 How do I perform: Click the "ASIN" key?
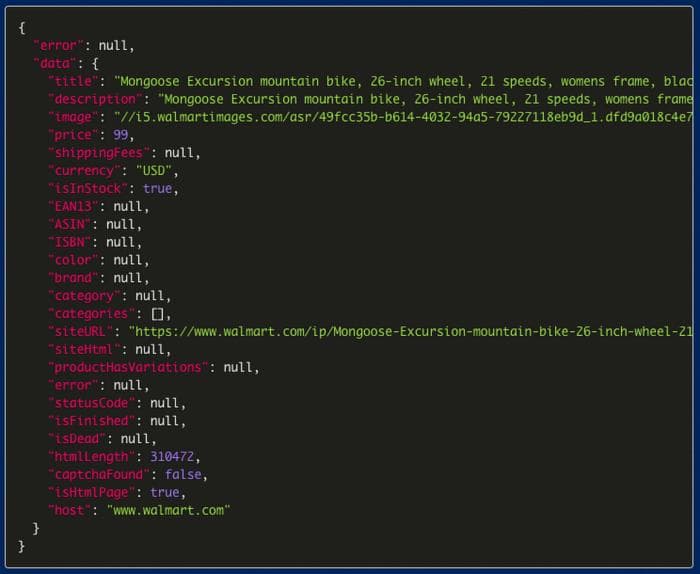click(72, 225)
